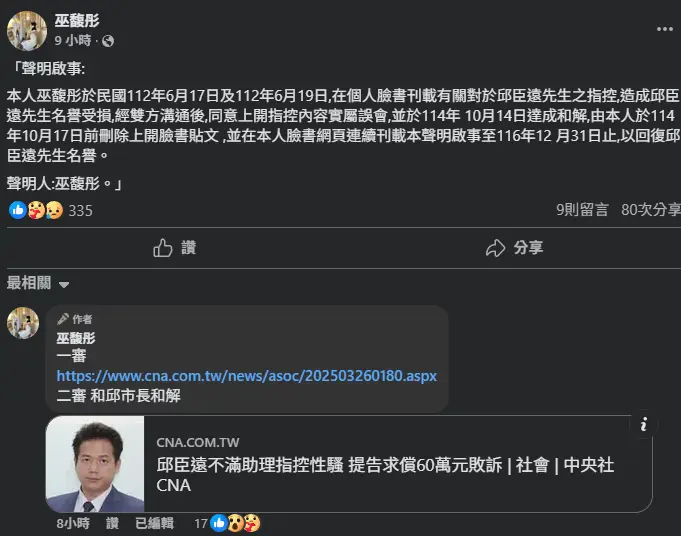Screen dimensions: 681x536
Task: Click the author name 巫馥彤 on the post
Action: tap(76, 21)
